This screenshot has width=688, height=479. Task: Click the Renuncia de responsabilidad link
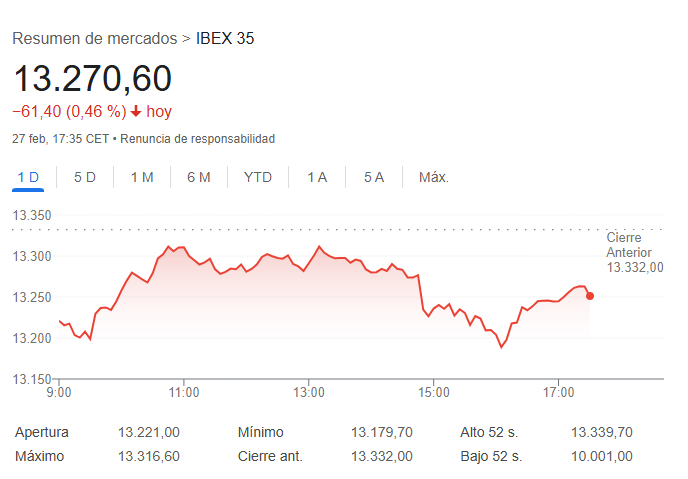(x=197, y=139)
